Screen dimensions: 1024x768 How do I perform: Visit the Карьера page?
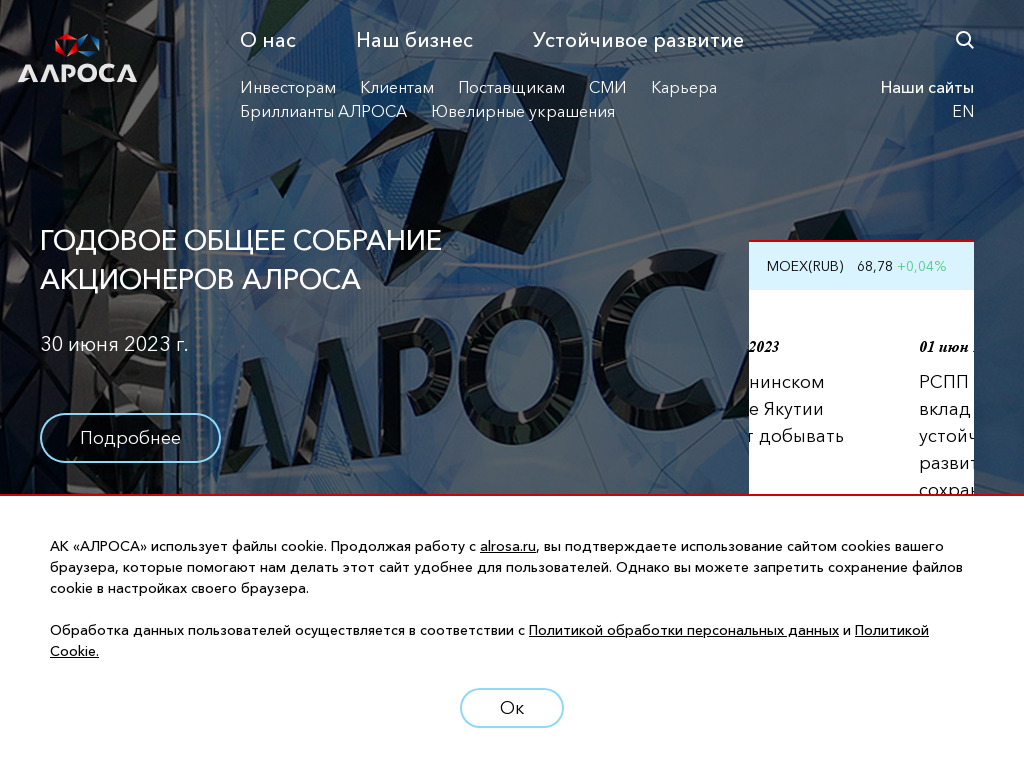[684, 88]
